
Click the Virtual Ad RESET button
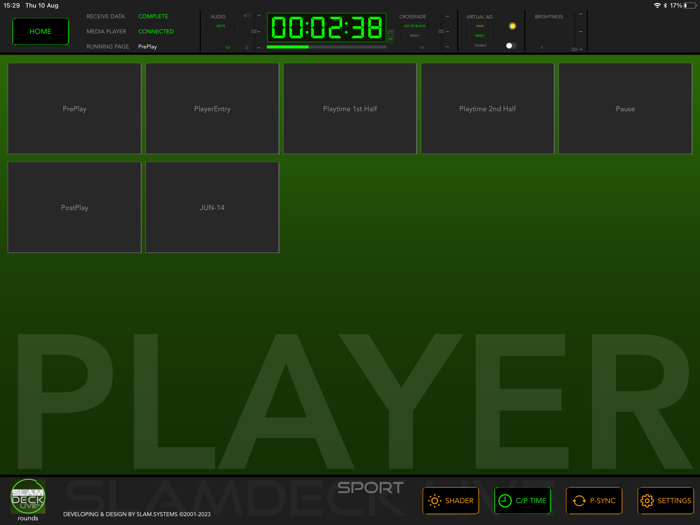tap(480, 36)
